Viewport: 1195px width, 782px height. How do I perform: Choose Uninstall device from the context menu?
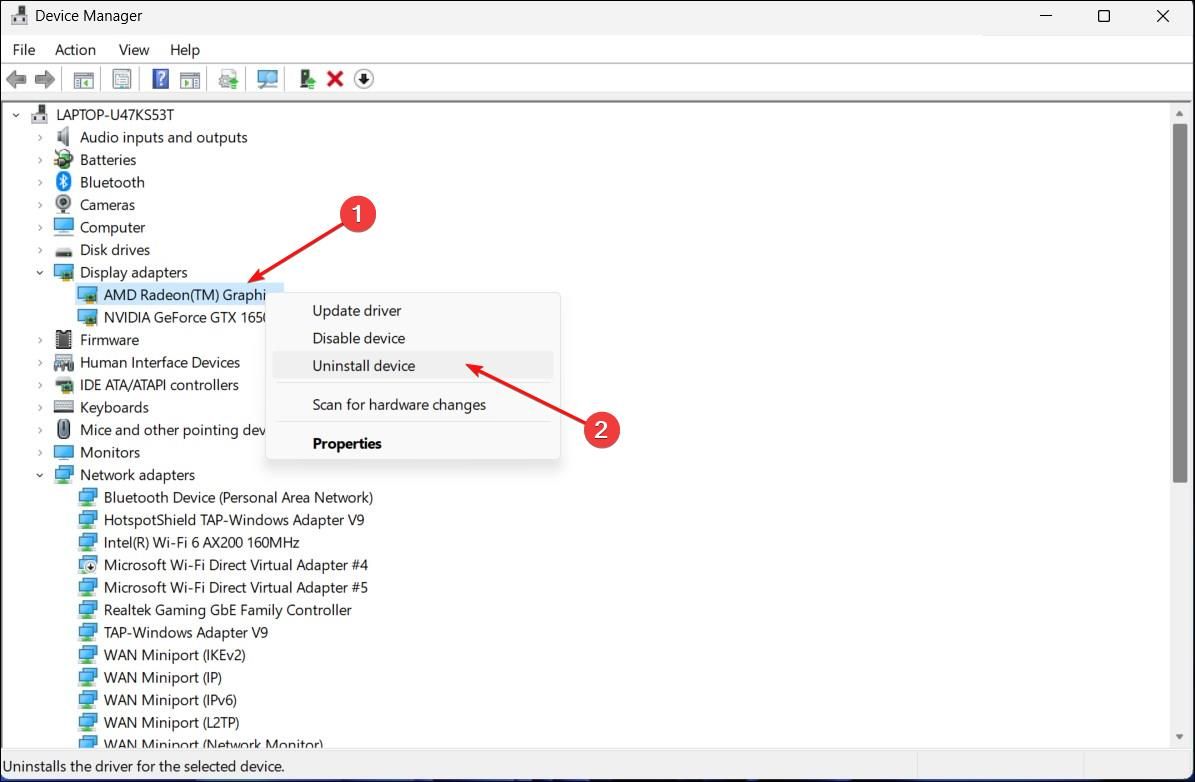pos(363,365)
